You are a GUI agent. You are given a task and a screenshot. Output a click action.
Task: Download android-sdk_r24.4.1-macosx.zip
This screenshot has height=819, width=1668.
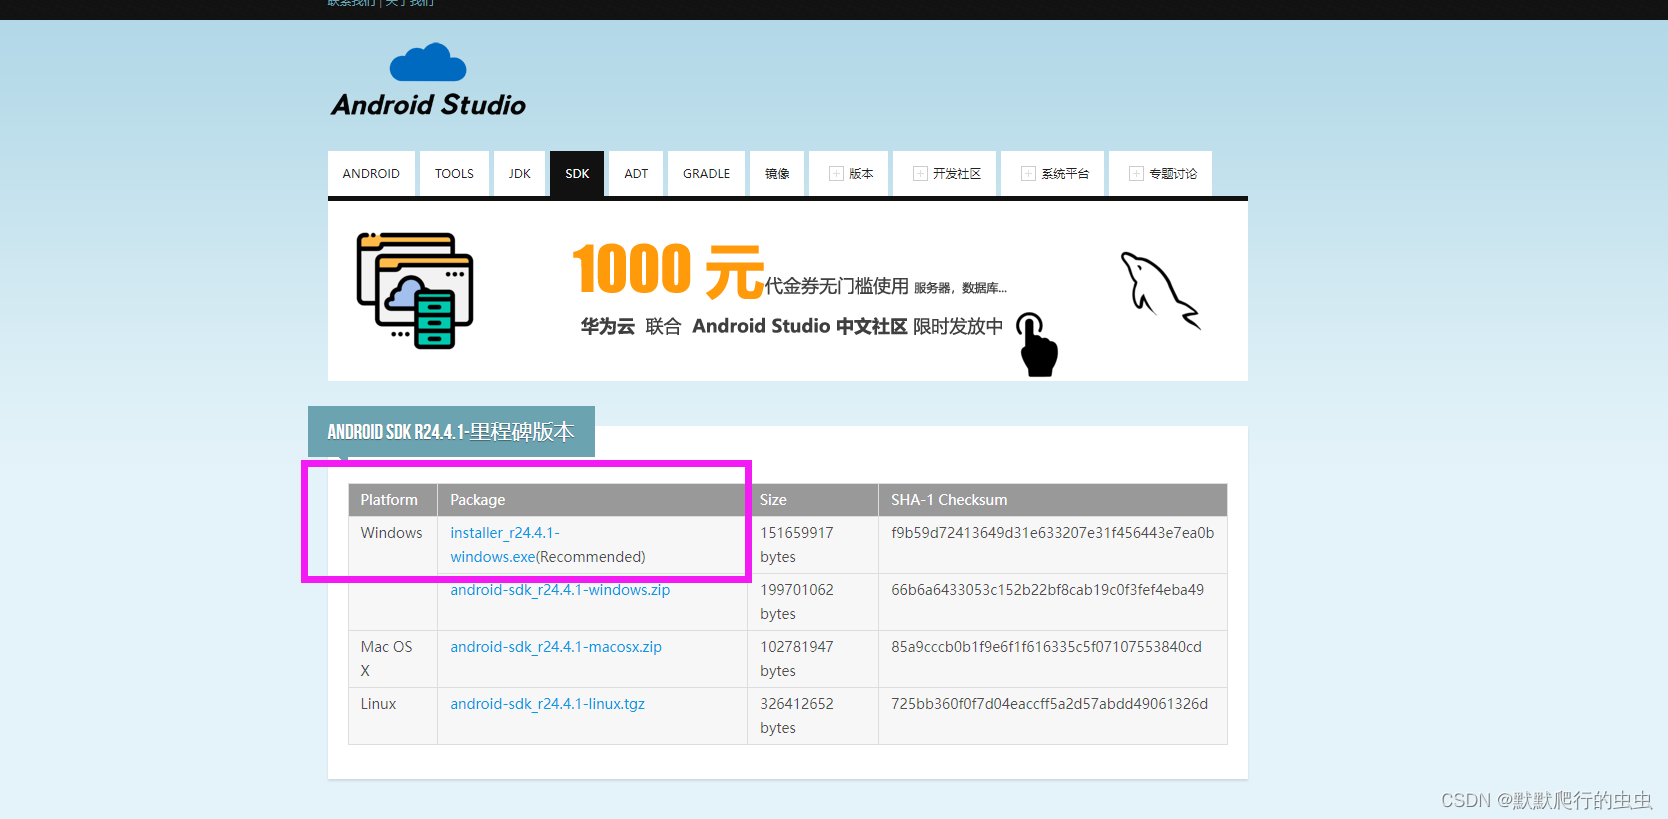tap(556, 647)
